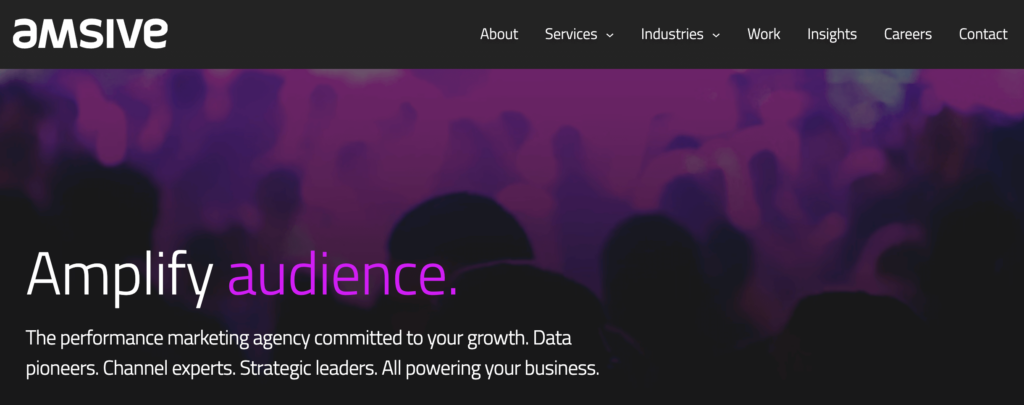This screenshot has height=405, width=1024.
Task: Click the "Strategic leaders." phrase
Action: (309, 368)
